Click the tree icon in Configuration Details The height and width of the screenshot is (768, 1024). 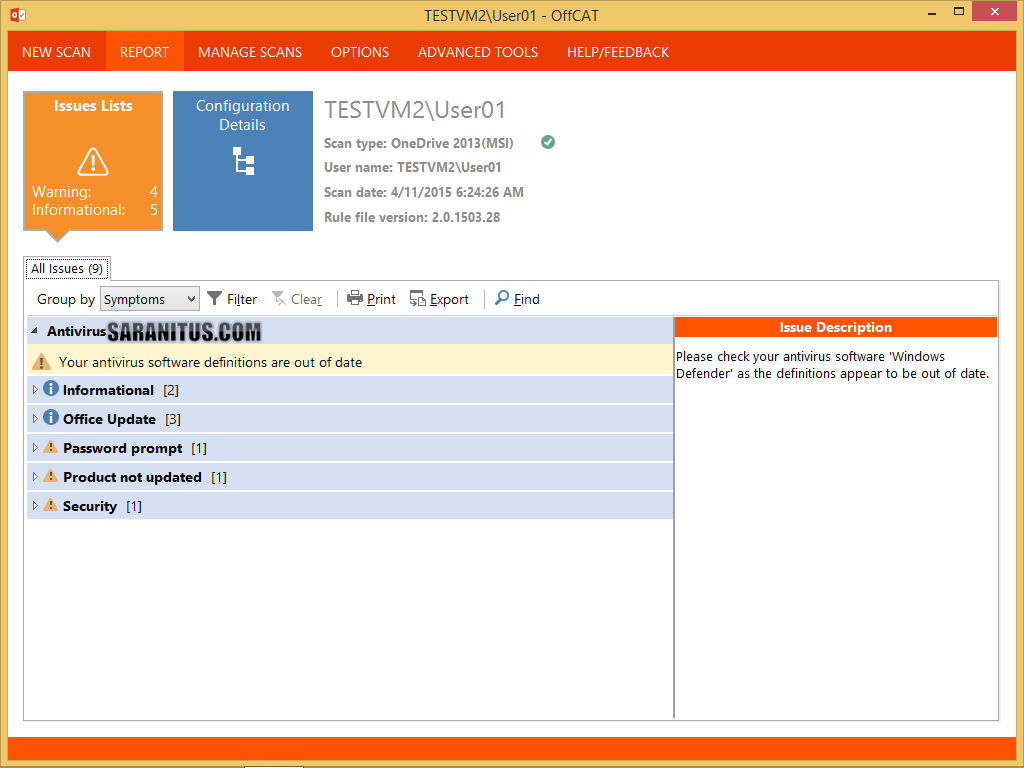point(244,161)
